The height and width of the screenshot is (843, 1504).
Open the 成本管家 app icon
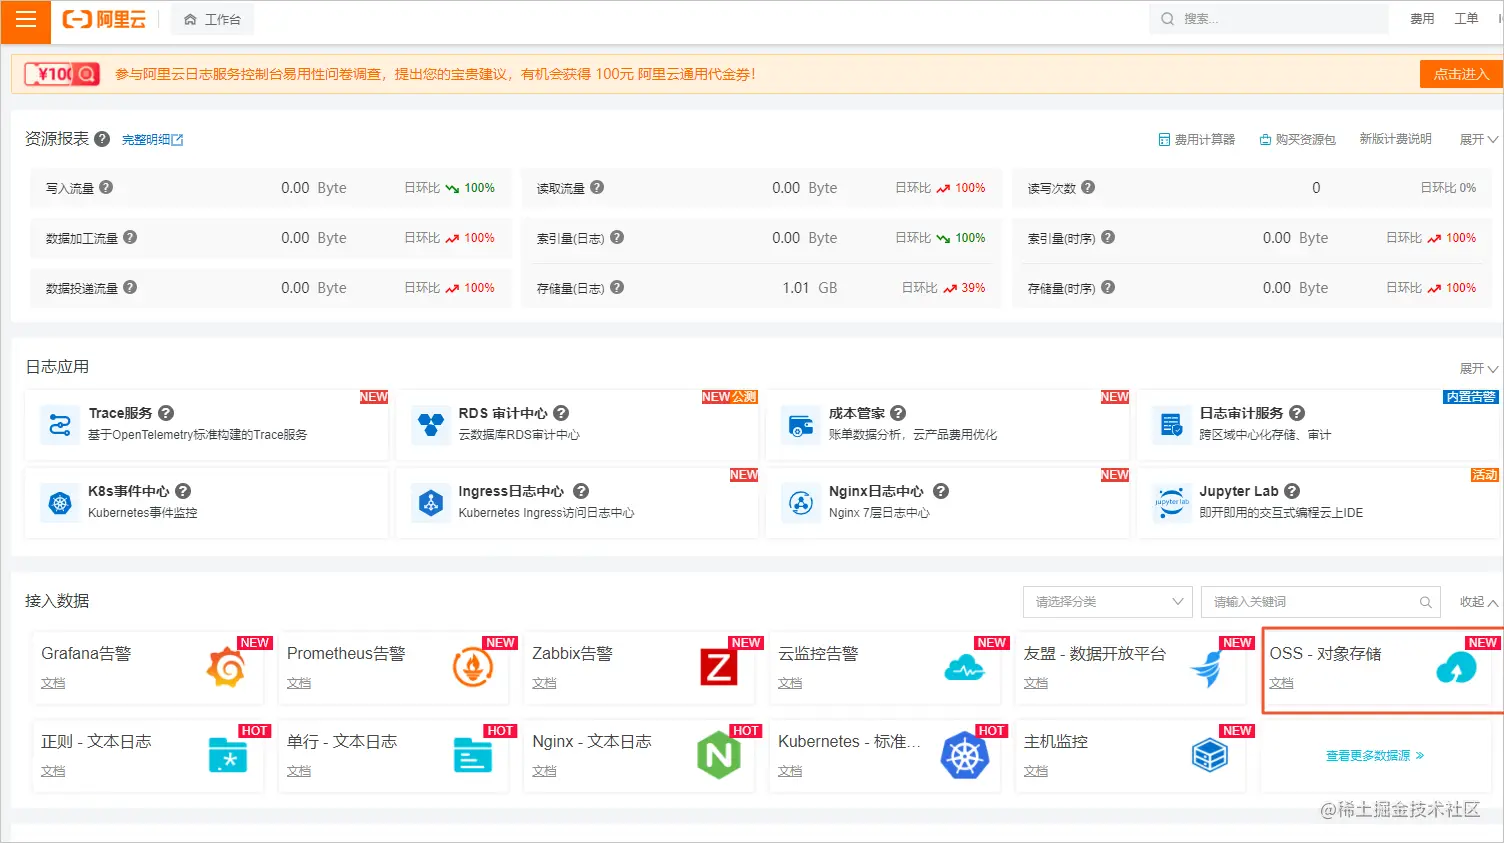801,425
